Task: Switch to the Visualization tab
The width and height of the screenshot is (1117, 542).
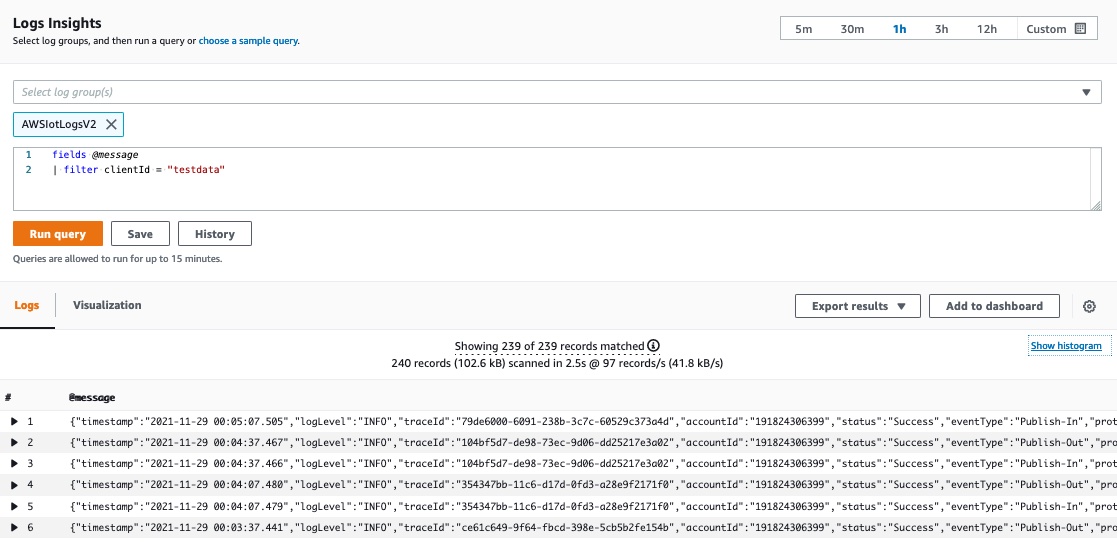Action: pos(107,305)
